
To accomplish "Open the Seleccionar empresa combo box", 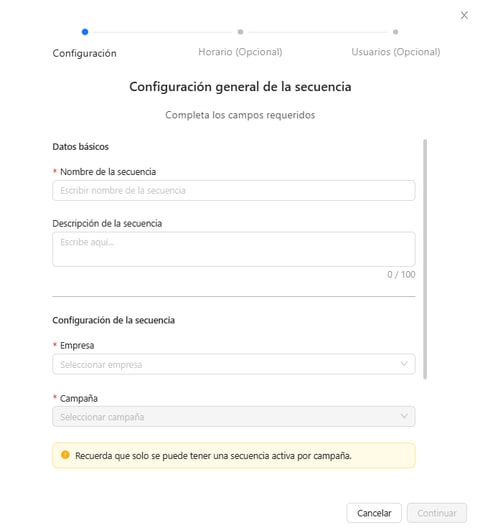I will coord(234,364).
